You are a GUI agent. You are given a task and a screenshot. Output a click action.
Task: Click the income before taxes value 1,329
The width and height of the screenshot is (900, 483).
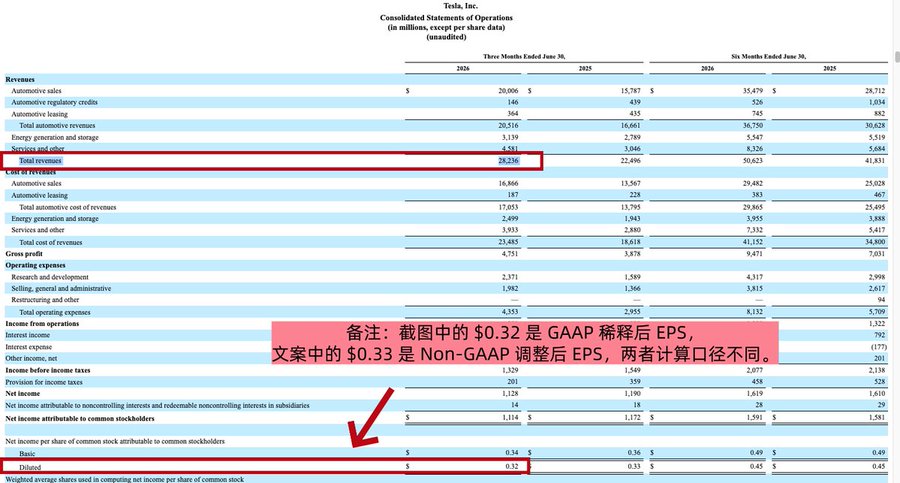(510, 370)
